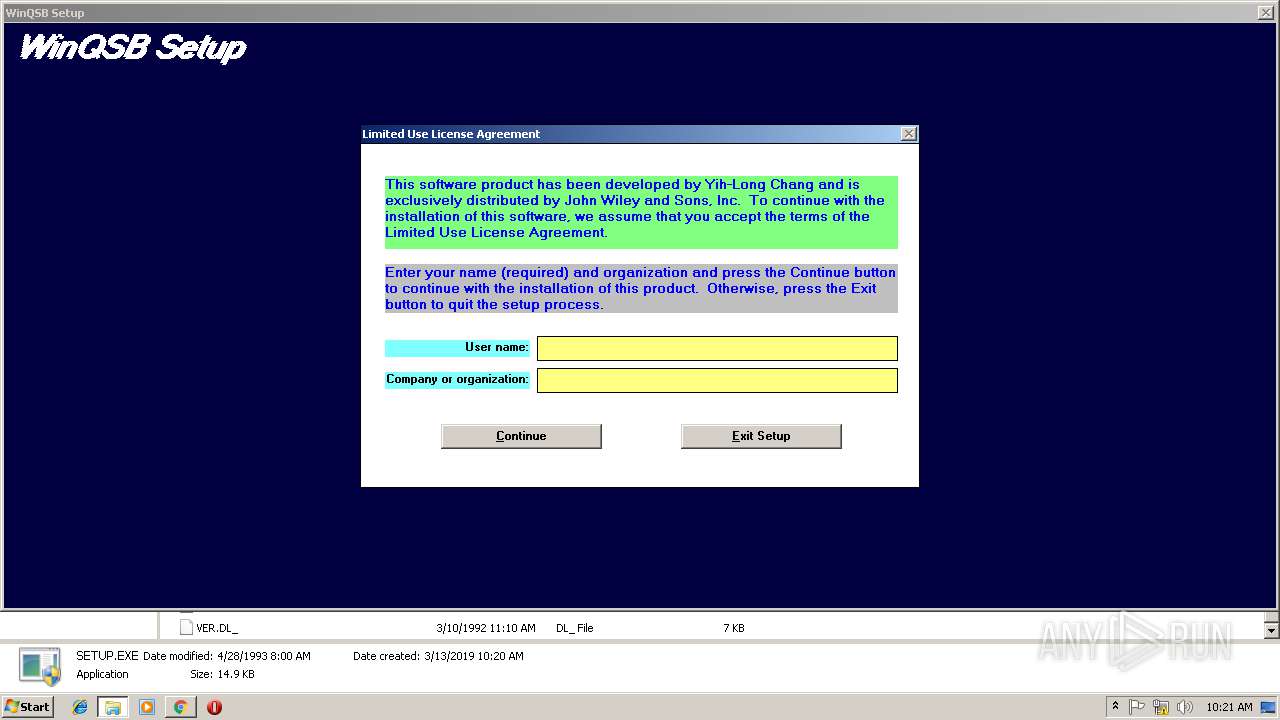
Task: Click the Show Desktop button
Action: (x=1270, y=707)
